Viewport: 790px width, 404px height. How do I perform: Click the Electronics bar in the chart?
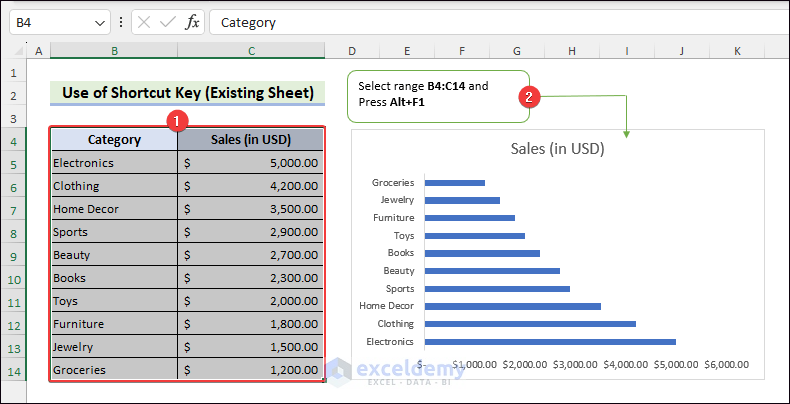click(x=550, y=341)
